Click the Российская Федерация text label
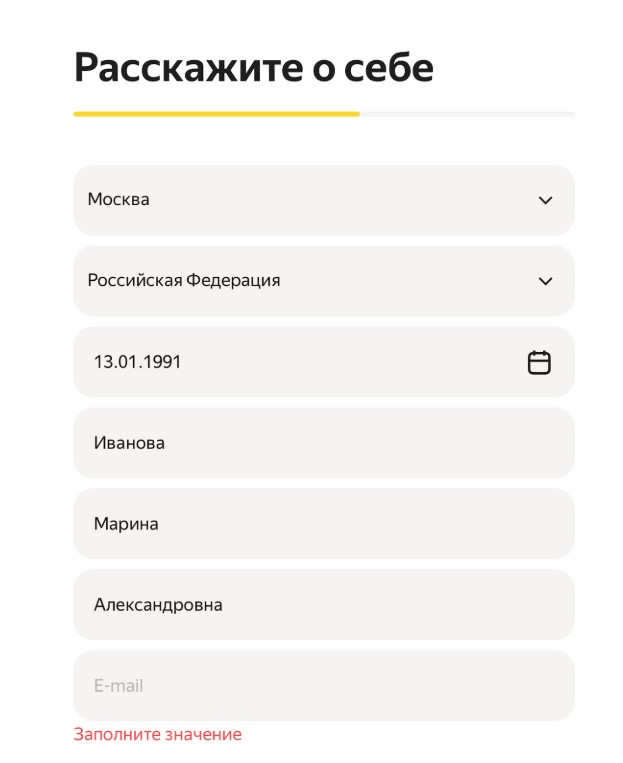This screenshot has height=763, width=623. tap(183, 280)
